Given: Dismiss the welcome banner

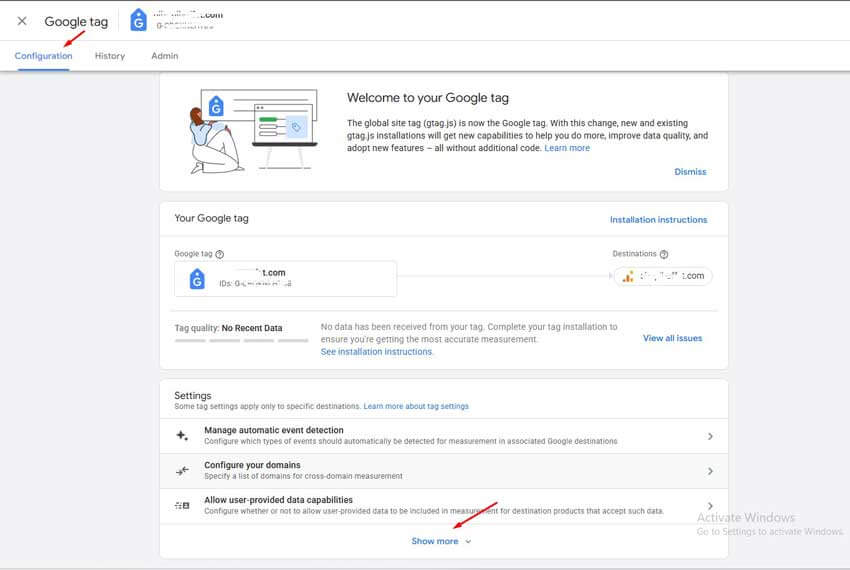Looking at the screenshot, I should pos(690,172).
